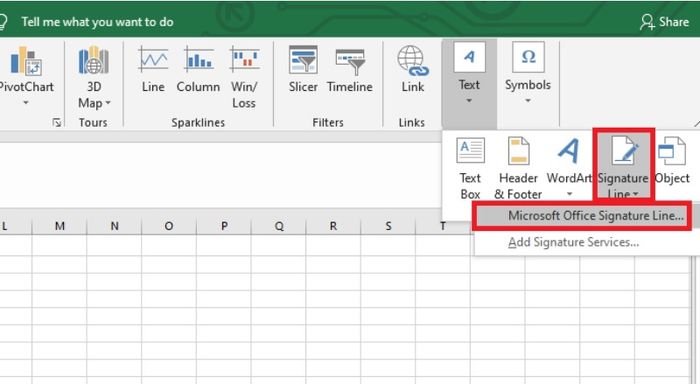
Task: Insert a PivotChart from the ribbon
Action: click(25, 76)
